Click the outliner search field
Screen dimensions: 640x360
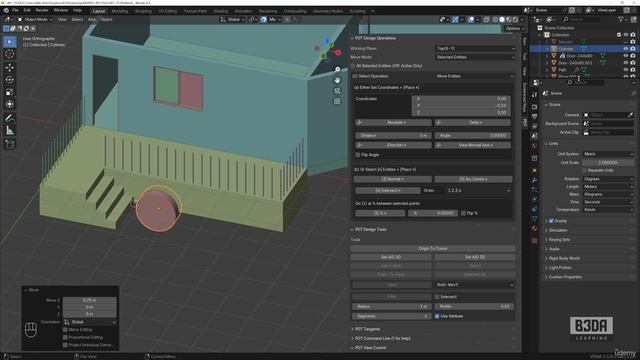tap(581, 19)
